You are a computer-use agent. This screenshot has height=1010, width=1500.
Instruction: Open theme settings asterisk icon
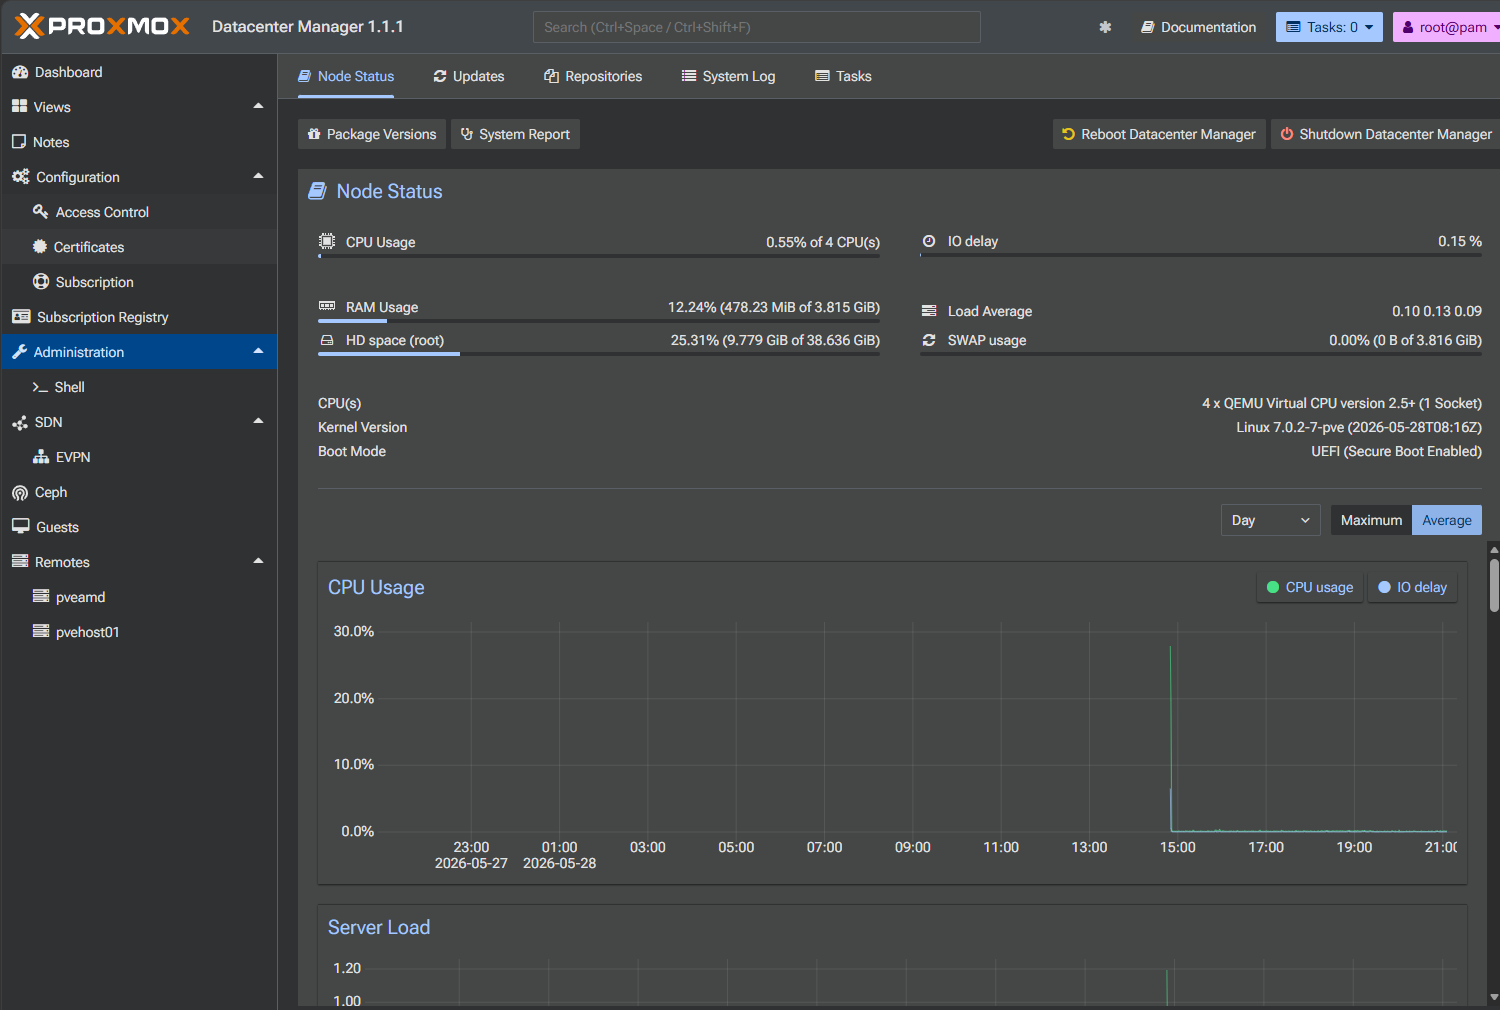coord(1105,27)
